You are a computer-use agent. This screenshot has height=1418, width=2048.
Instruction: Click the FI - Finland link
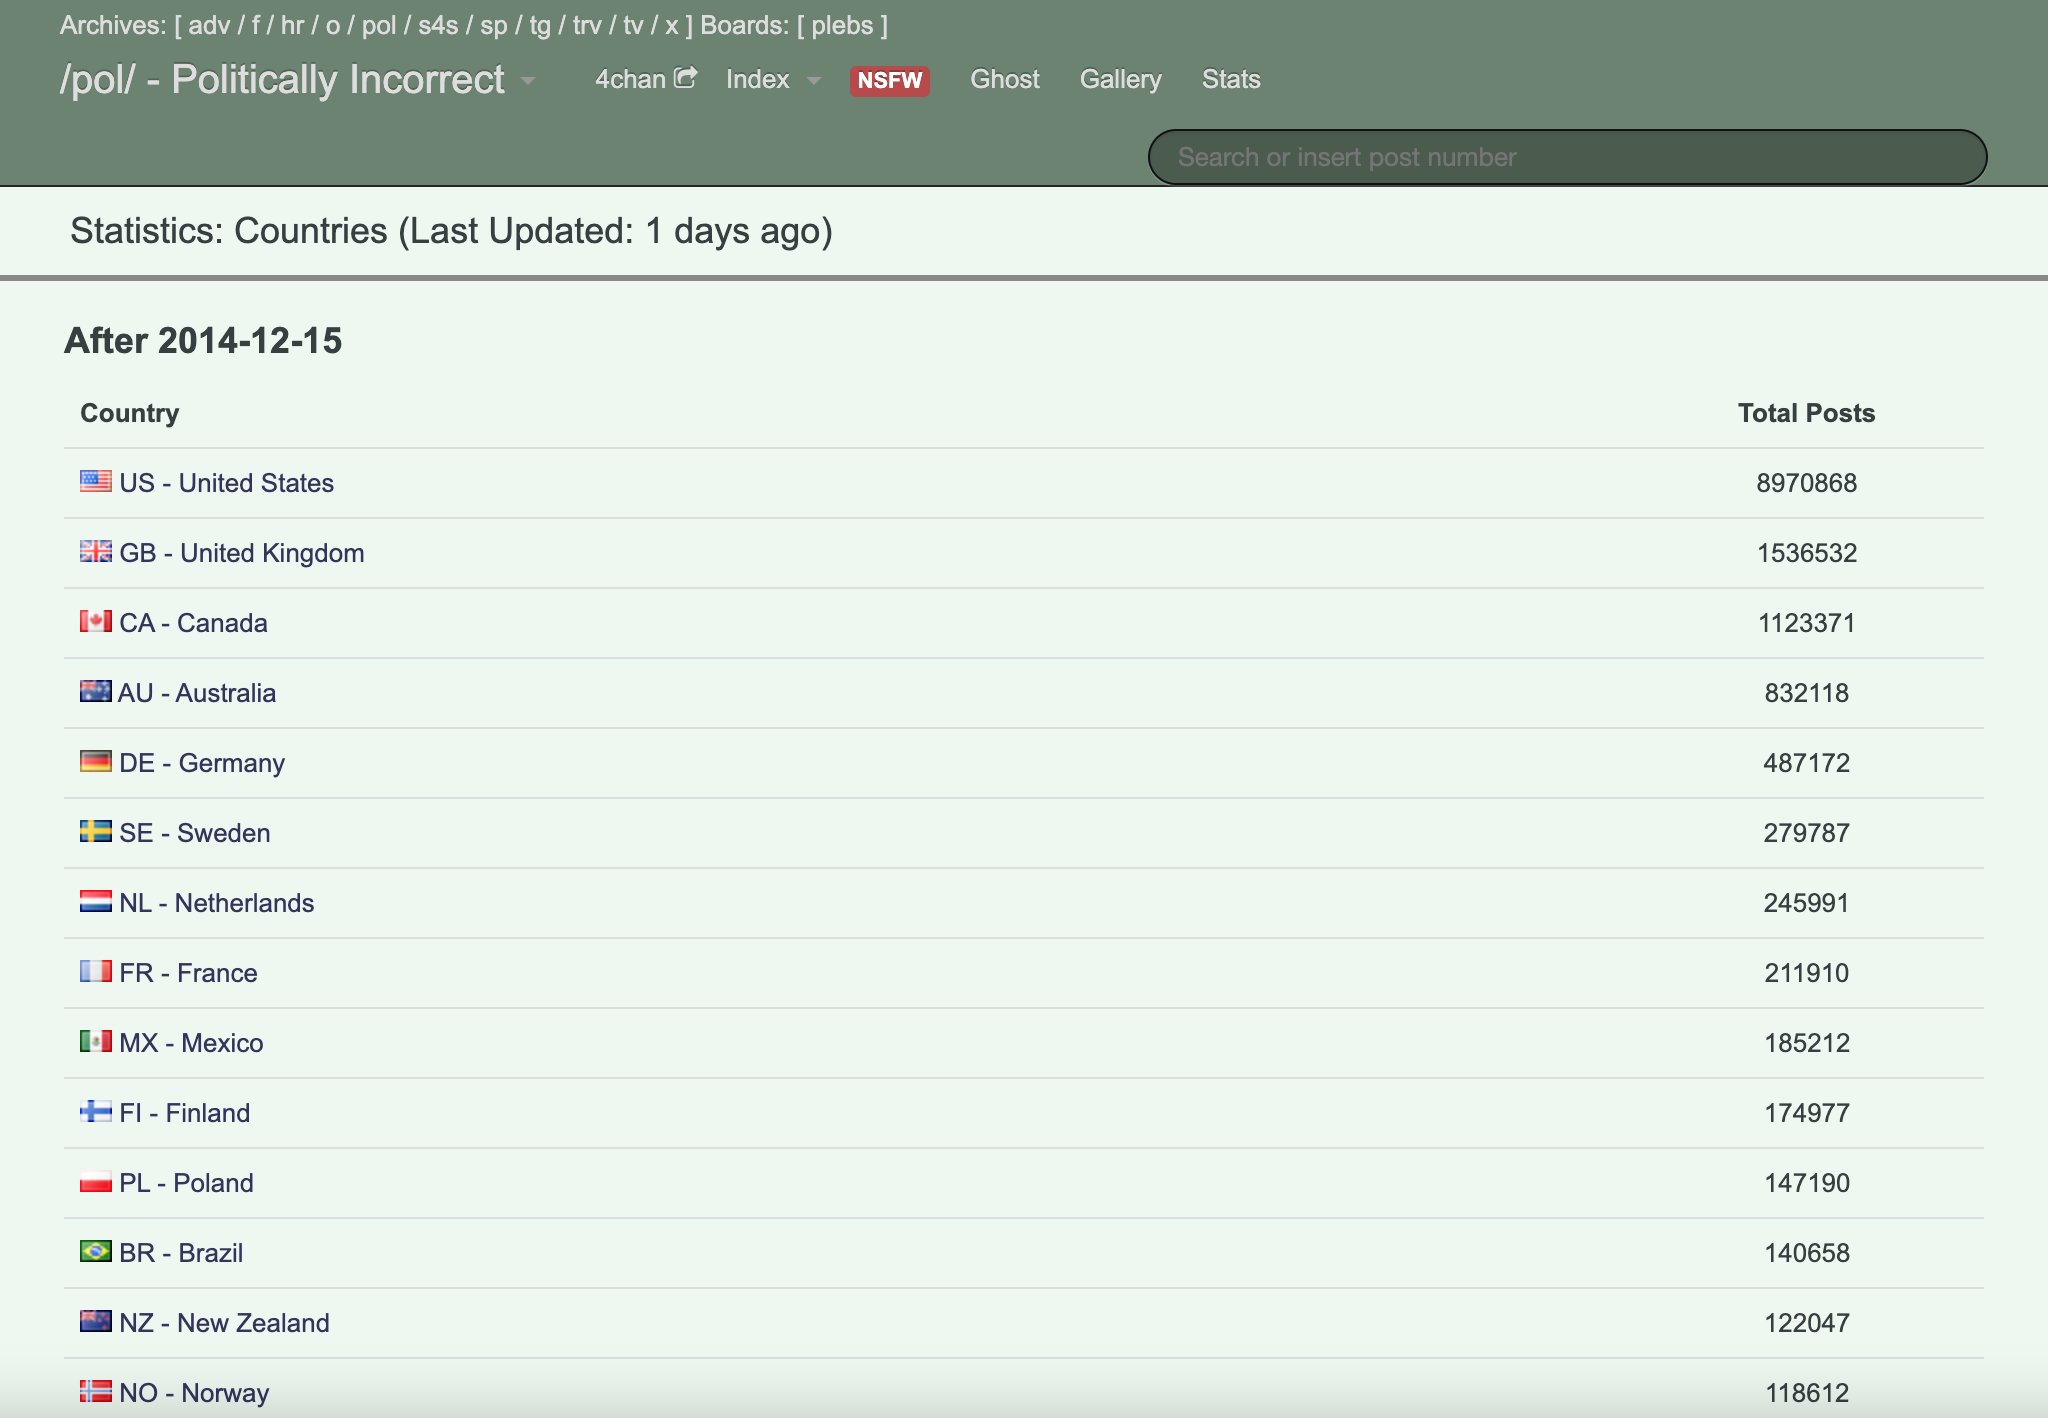click(x=184, y=1113)
